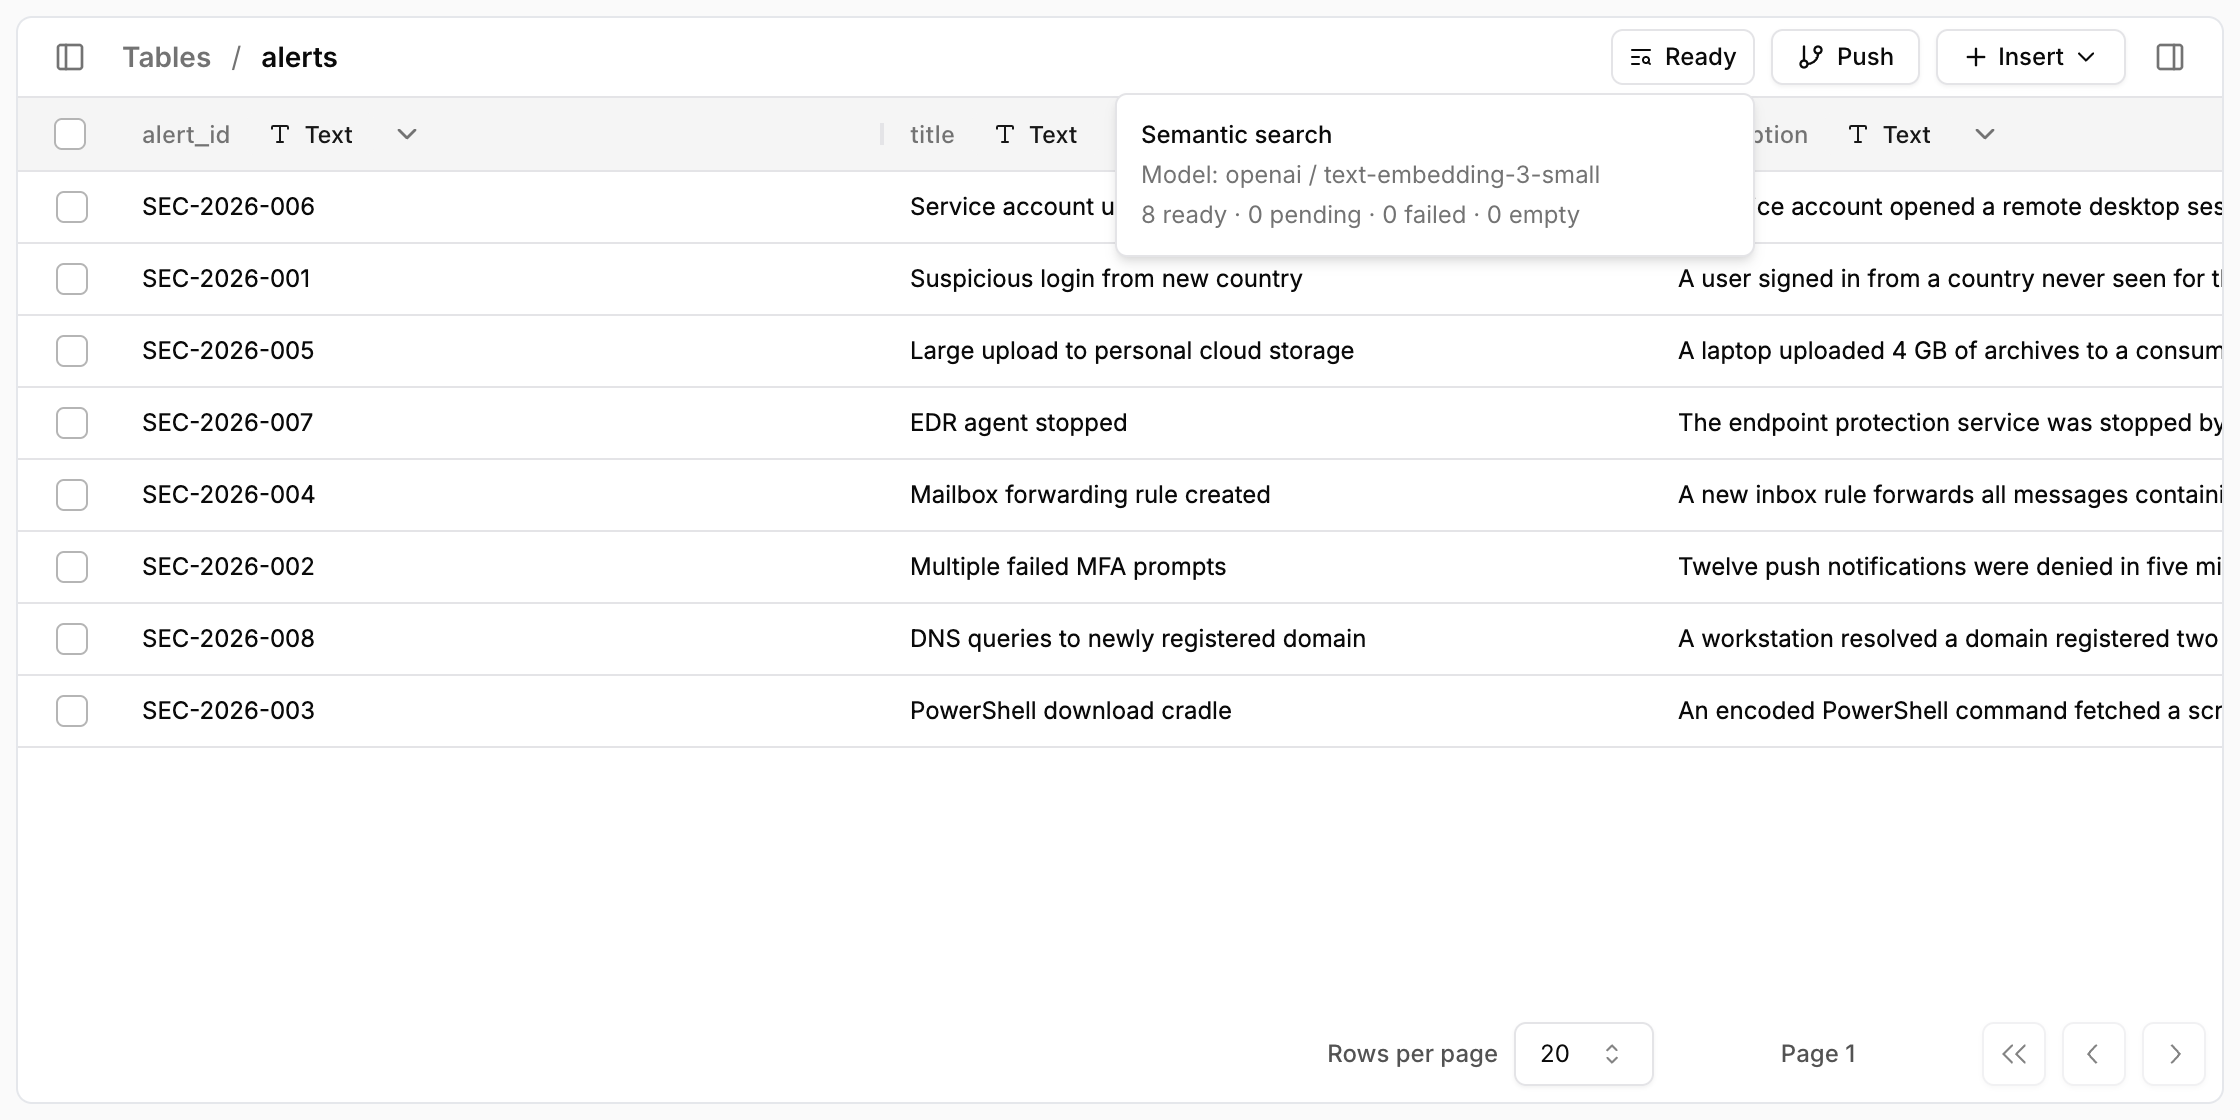2240x1120 pixels.
Task: Toggle the left sidebar panel icon
Action: [x=70, y=57]
